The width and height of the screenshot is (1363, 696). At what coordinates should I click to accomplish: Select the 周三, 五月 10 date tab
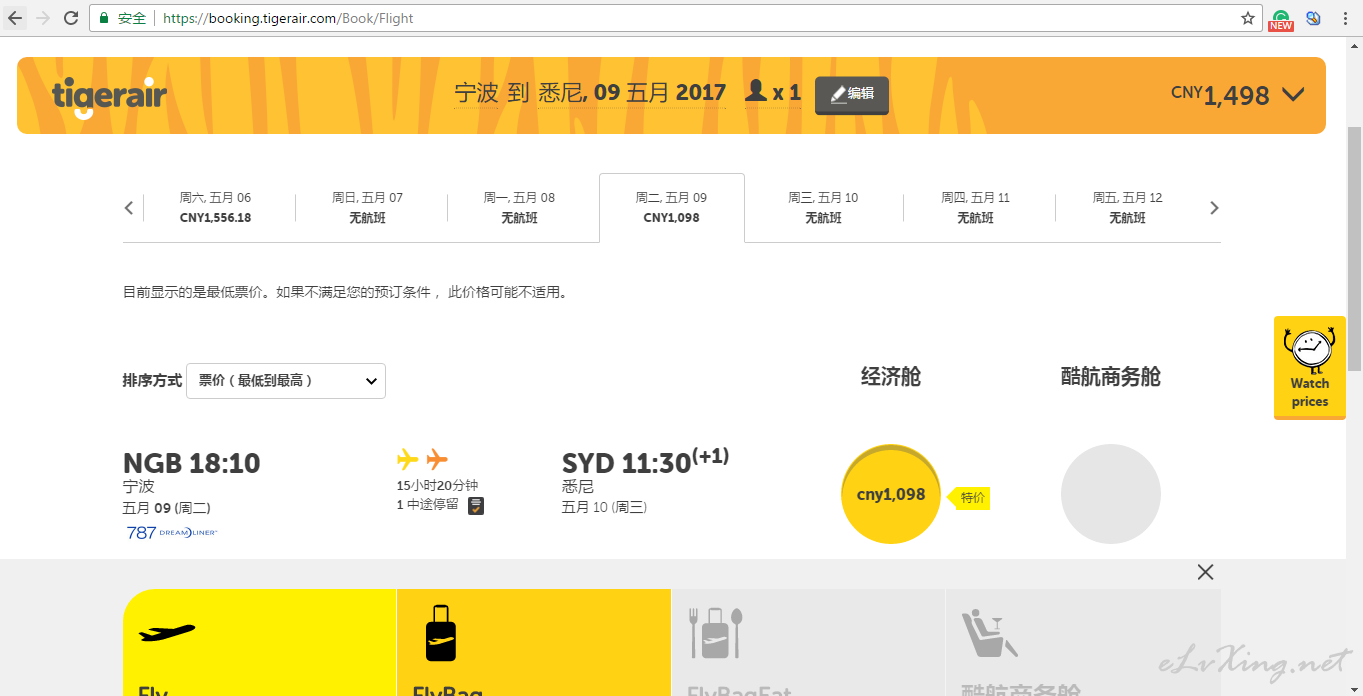point(823,207)
